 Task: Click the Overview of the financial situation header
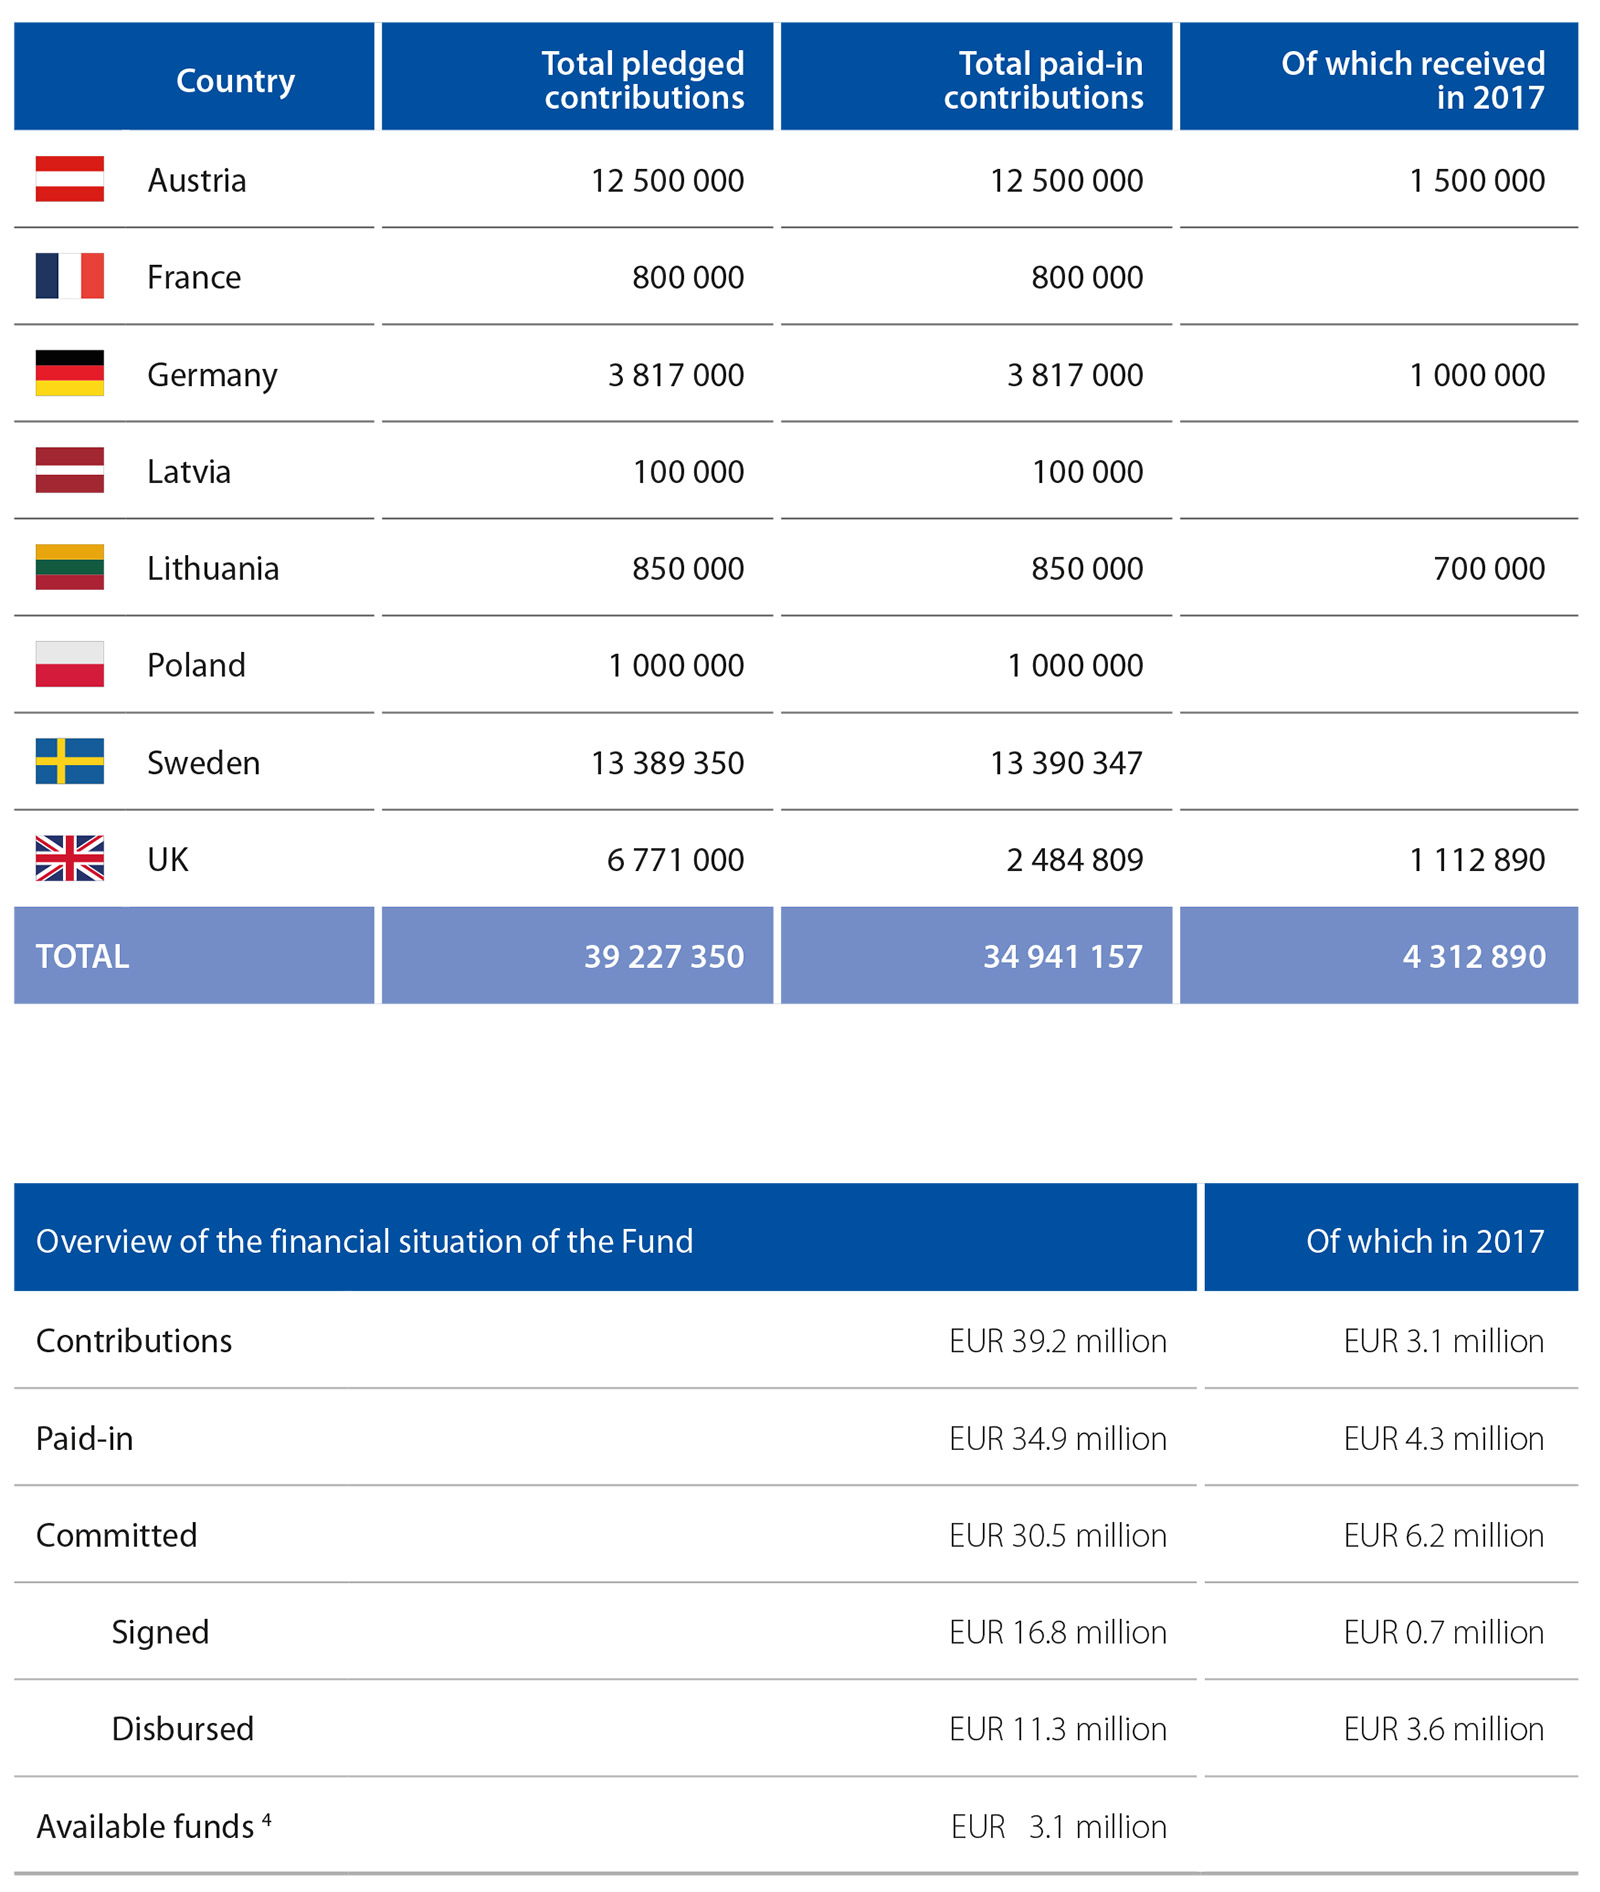point(364,1241)
